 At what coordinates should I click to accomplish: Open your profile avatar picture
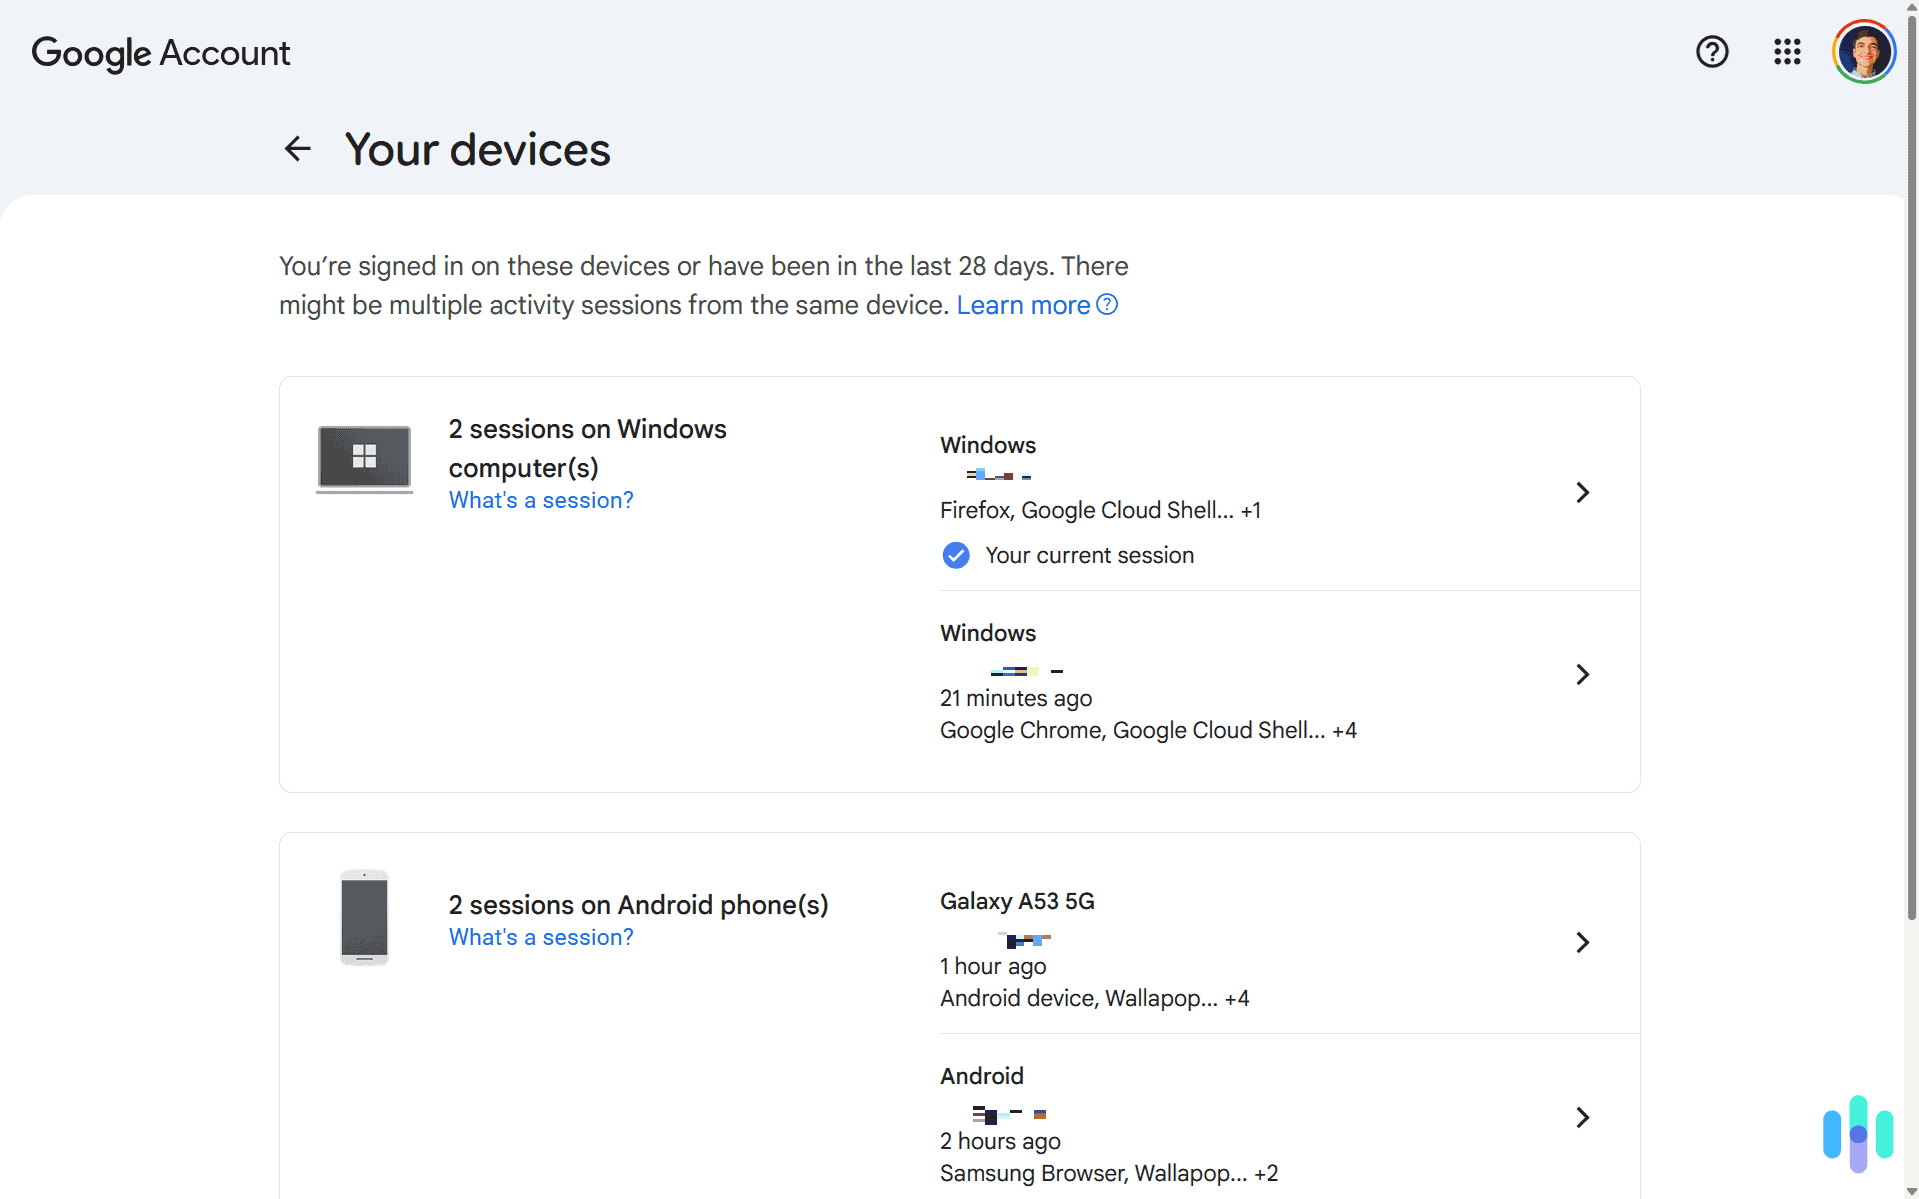click(1862, 50)
